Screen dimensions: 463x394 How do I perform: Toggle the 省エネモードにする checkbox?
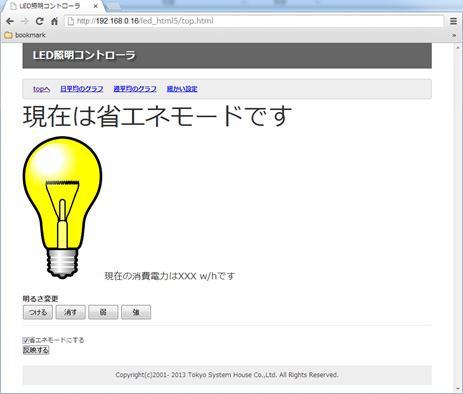[x=26, y=340]
